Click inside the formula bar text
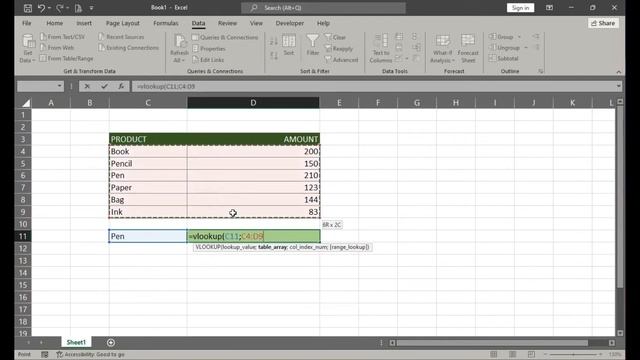This screenshot has height=360, width=640. click(373, 86)
